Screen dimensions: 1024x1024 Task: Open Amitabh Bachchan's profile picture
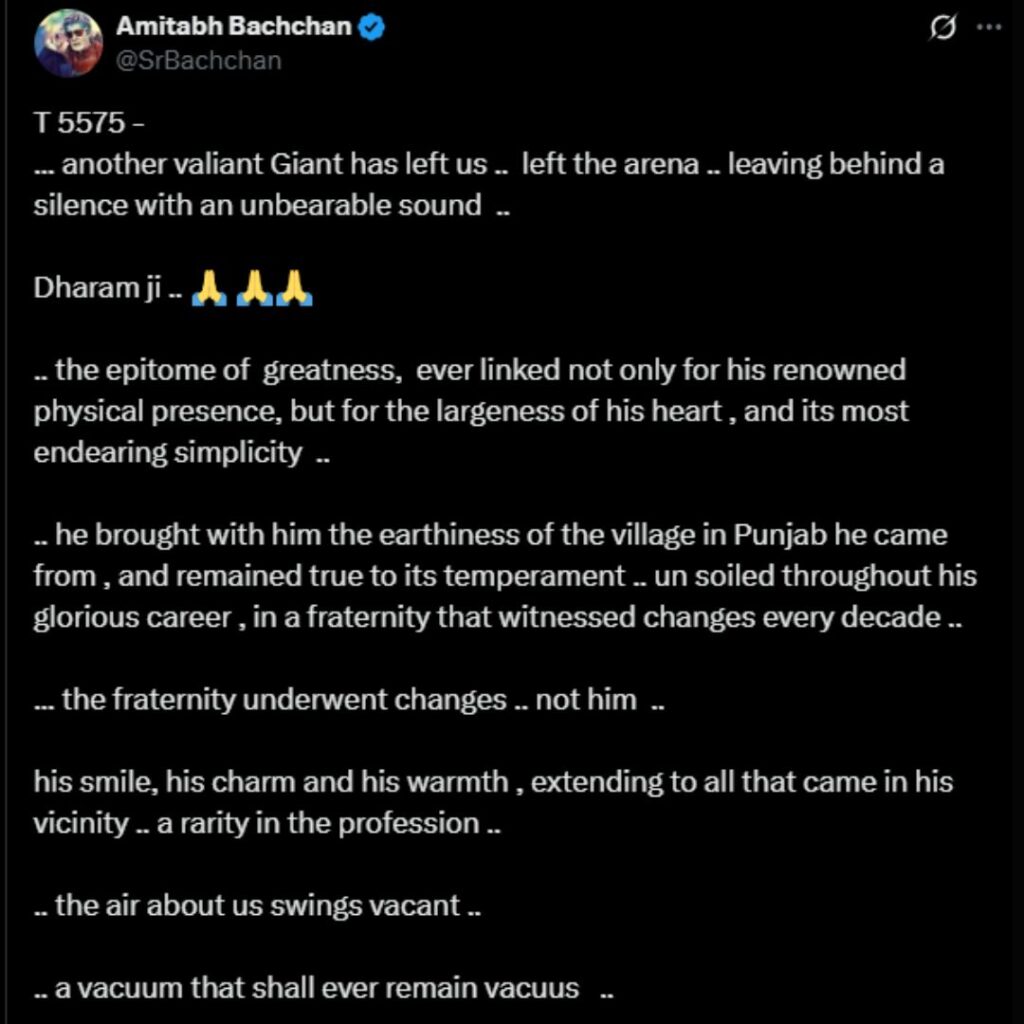pos(68,46)
